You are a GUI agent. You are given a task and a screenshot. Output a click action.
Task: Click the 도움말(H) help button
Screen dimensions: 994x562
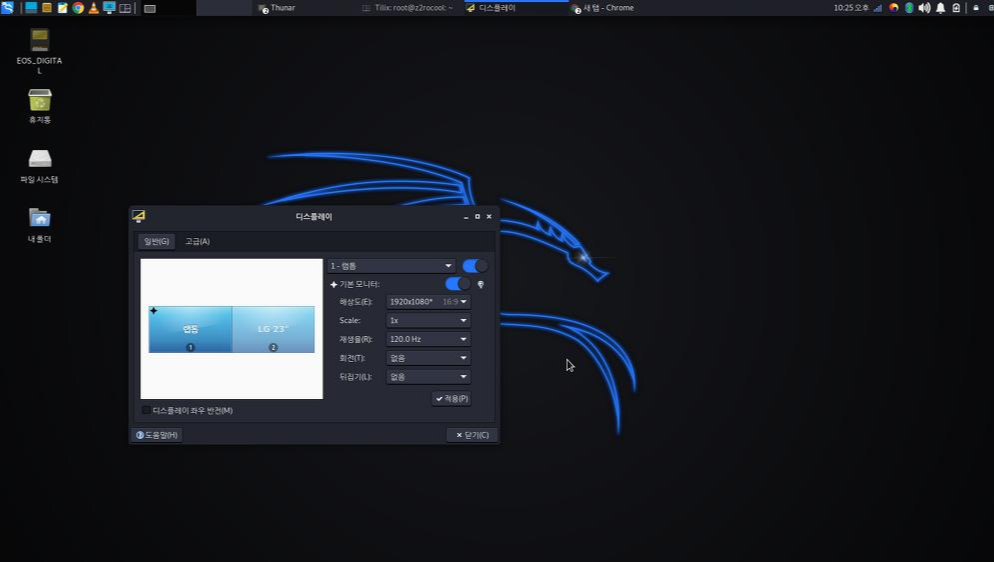pyautogui.click(x=157, y=435)
